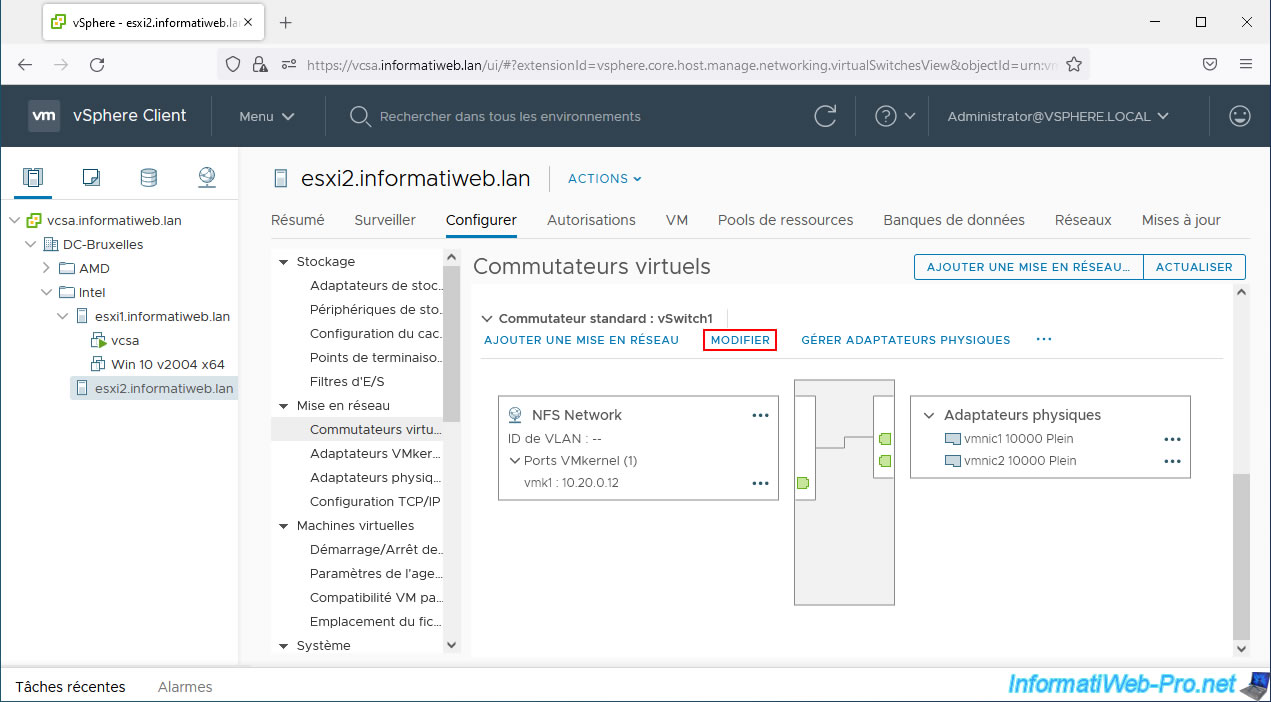The height and width of the screenshot is (702, 1271).
Task: Click the smiley feedback icon
Action: pos(1240,116)
